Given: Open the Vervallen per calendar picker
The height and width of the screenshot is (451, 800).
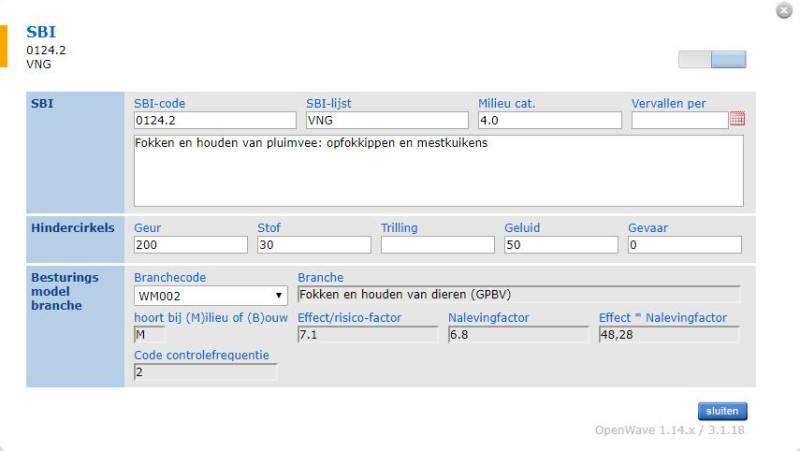Looking at the screenshot, I should 737,119.
